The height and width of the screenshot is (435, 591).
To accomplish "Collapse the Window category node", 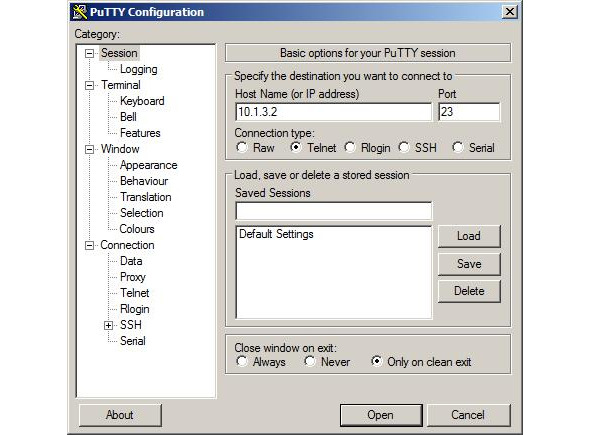I will (89, 149).
